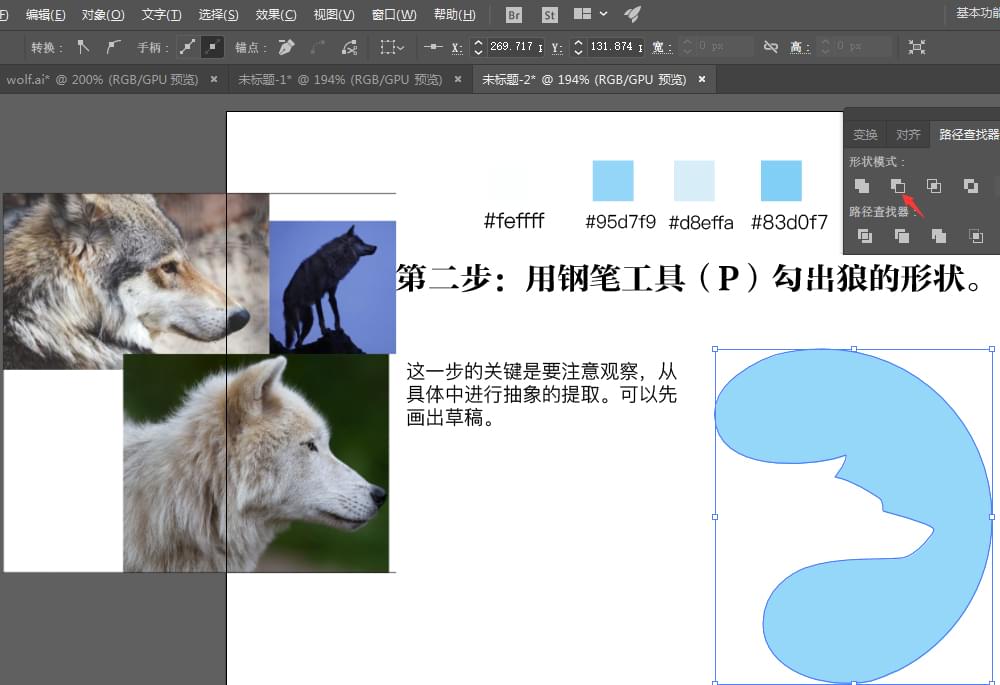Click the X coordinate stepper arrows
This screenshot has height=685, width=1000.
click(478, 47)
